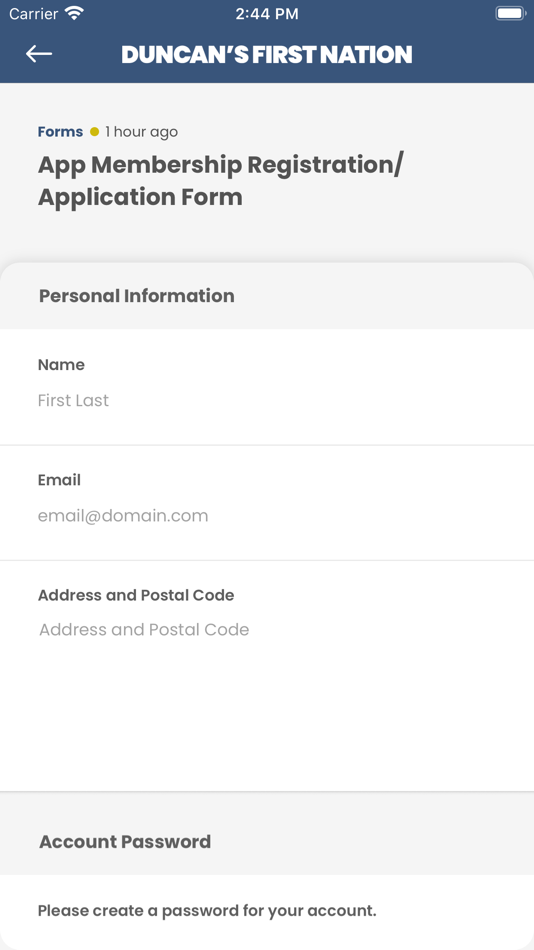The image size is (534, 950).
Task: Tap the App Membership Registration form title
Action: coord(219,181)
